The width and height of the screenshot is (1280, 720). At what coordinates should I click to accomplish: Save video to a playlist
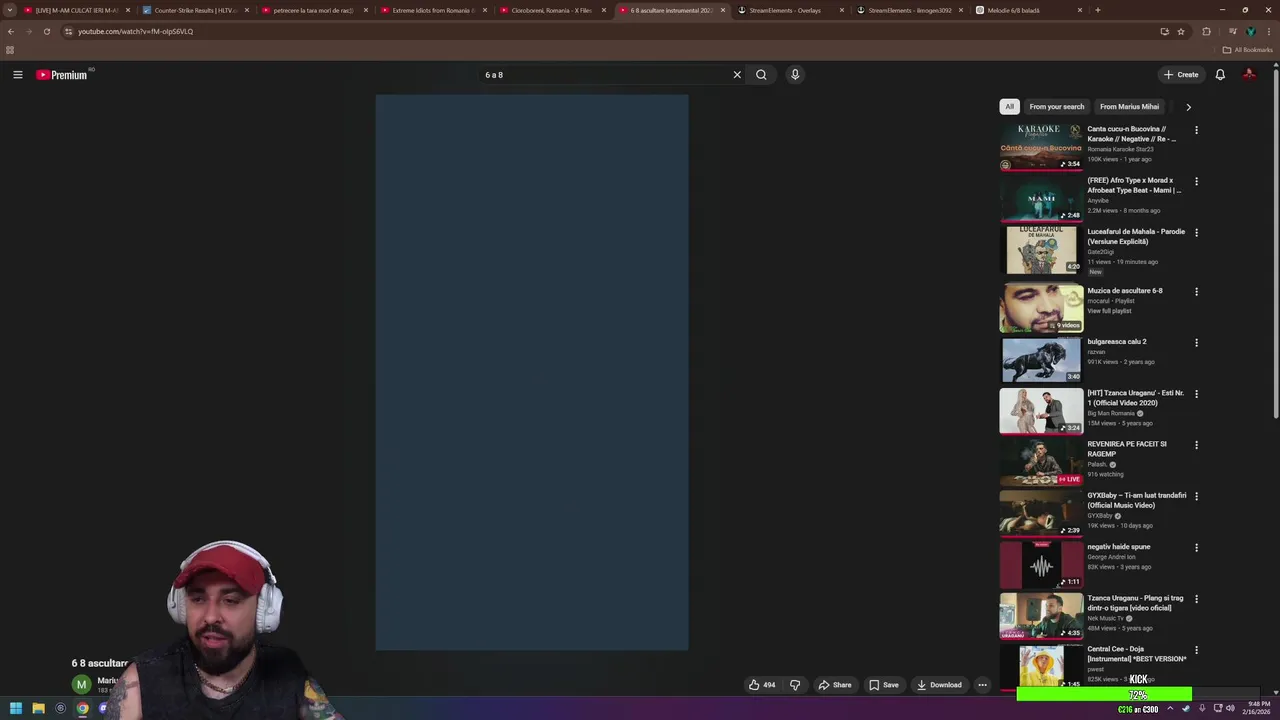coord(884,685)
